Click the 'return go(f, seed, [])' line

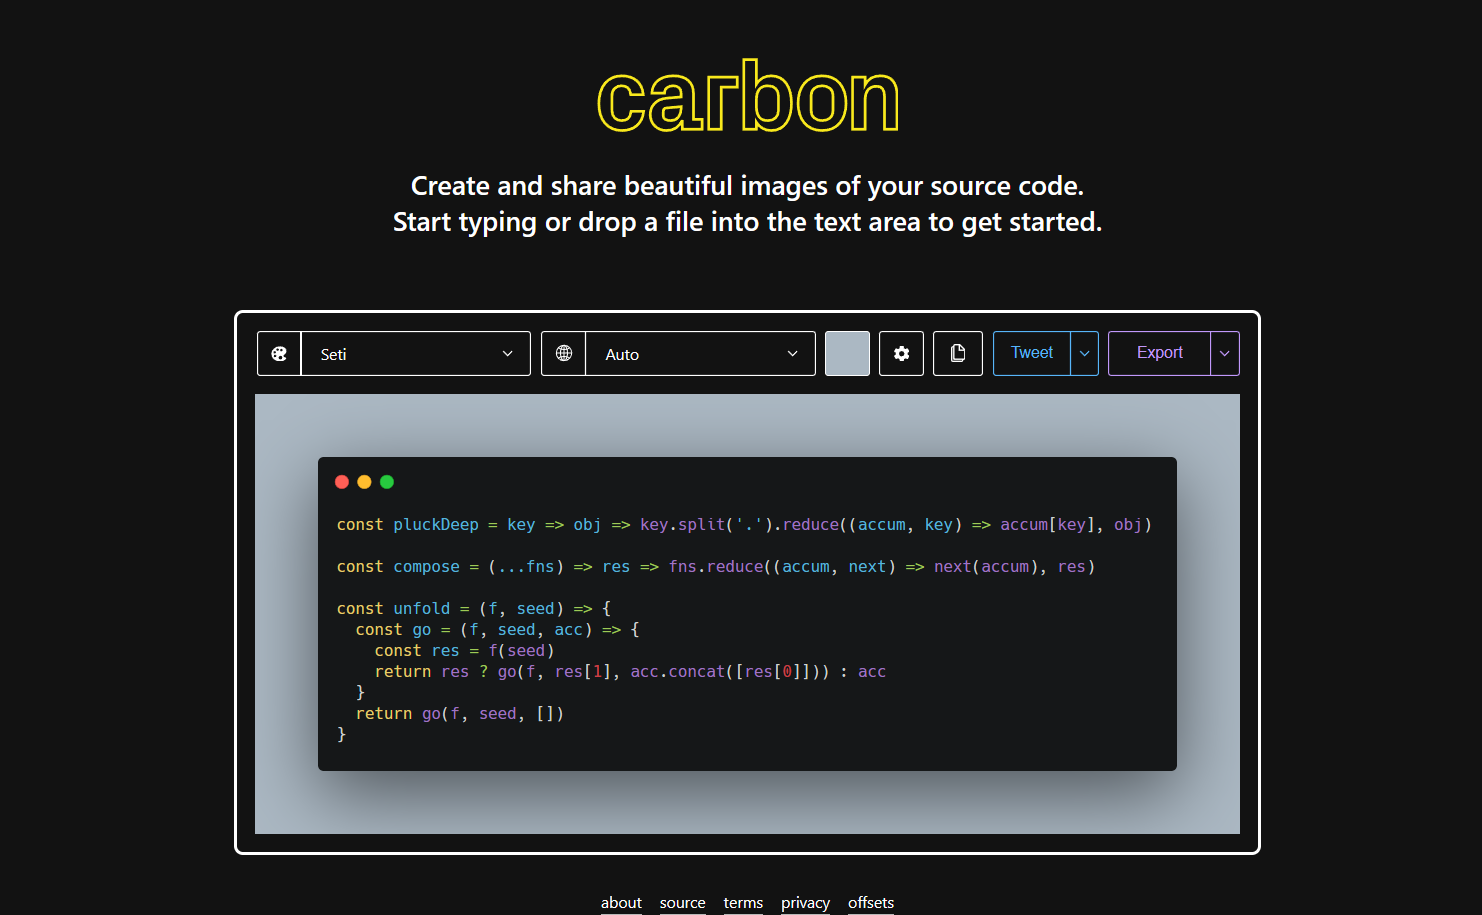pyautogui.click(x=460, y=714)
